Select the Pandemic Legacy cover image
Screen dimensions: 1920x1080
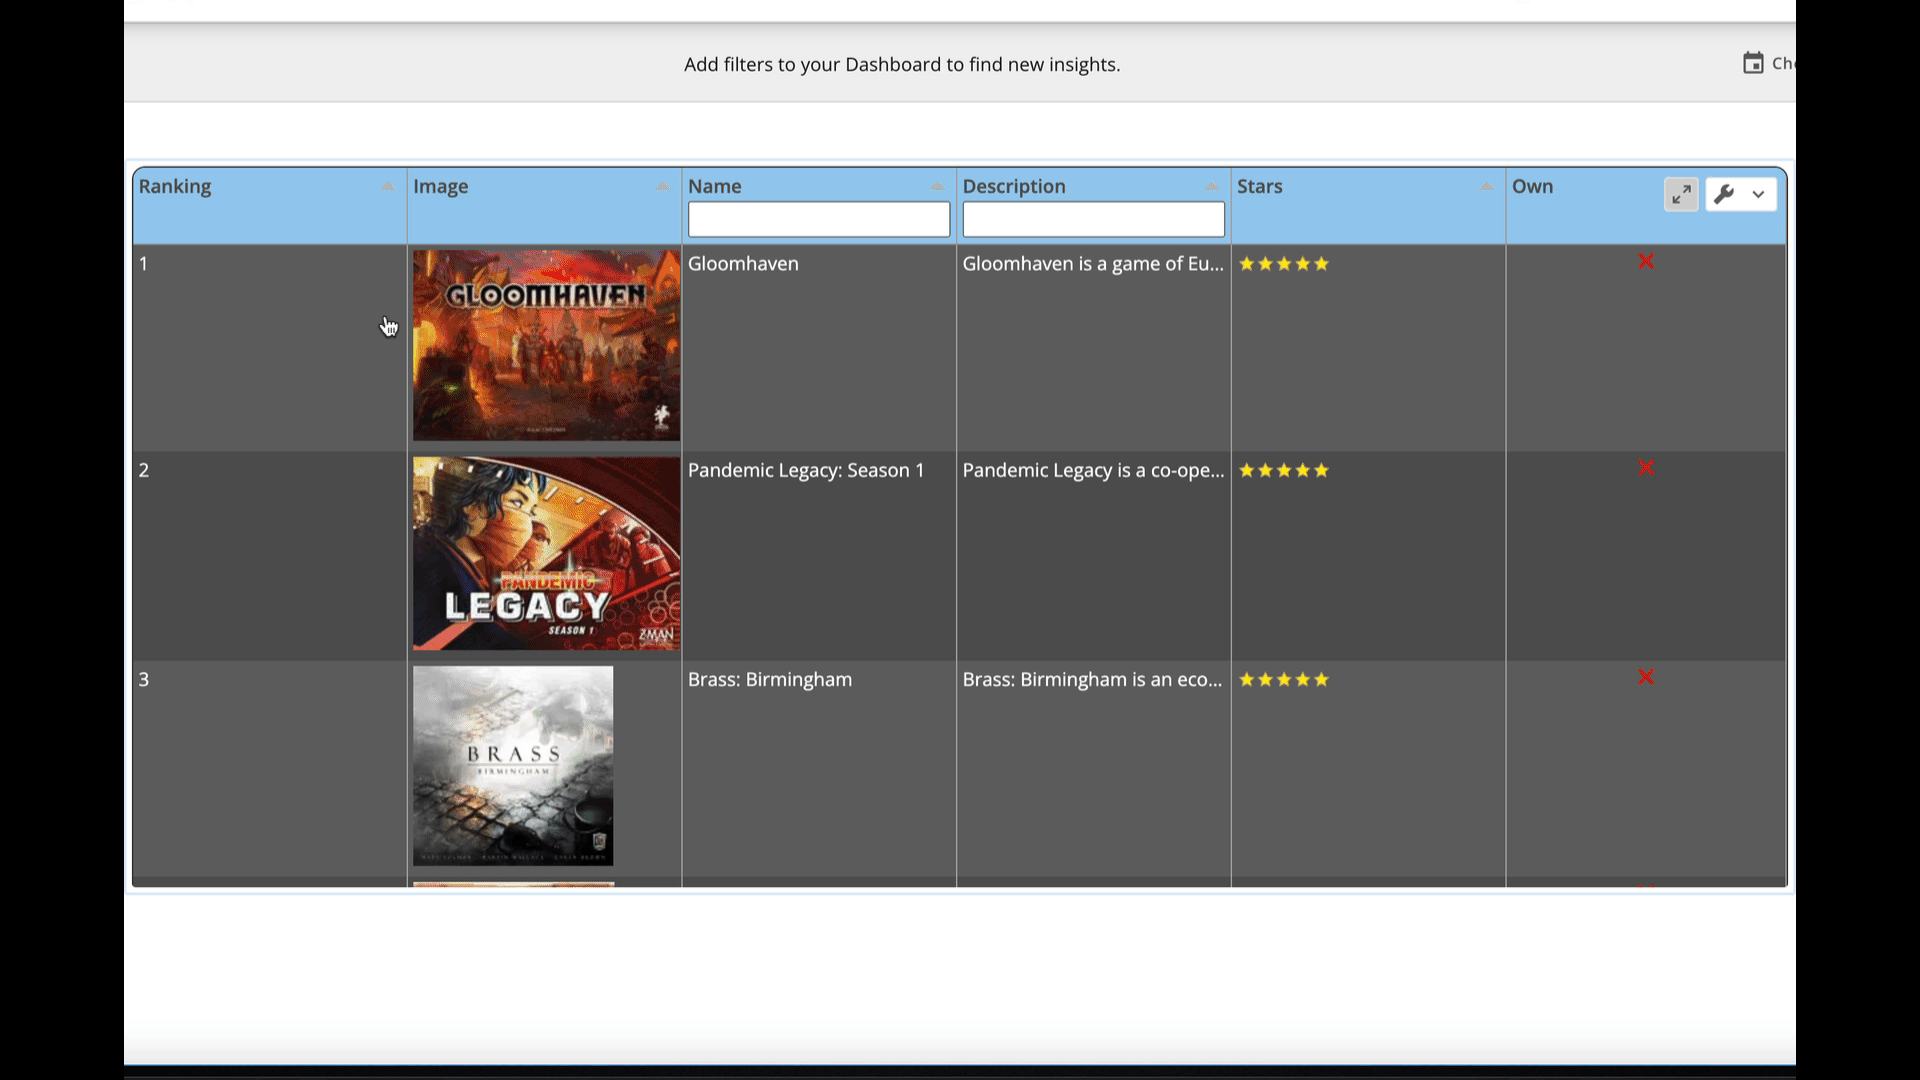click(546, 553)
